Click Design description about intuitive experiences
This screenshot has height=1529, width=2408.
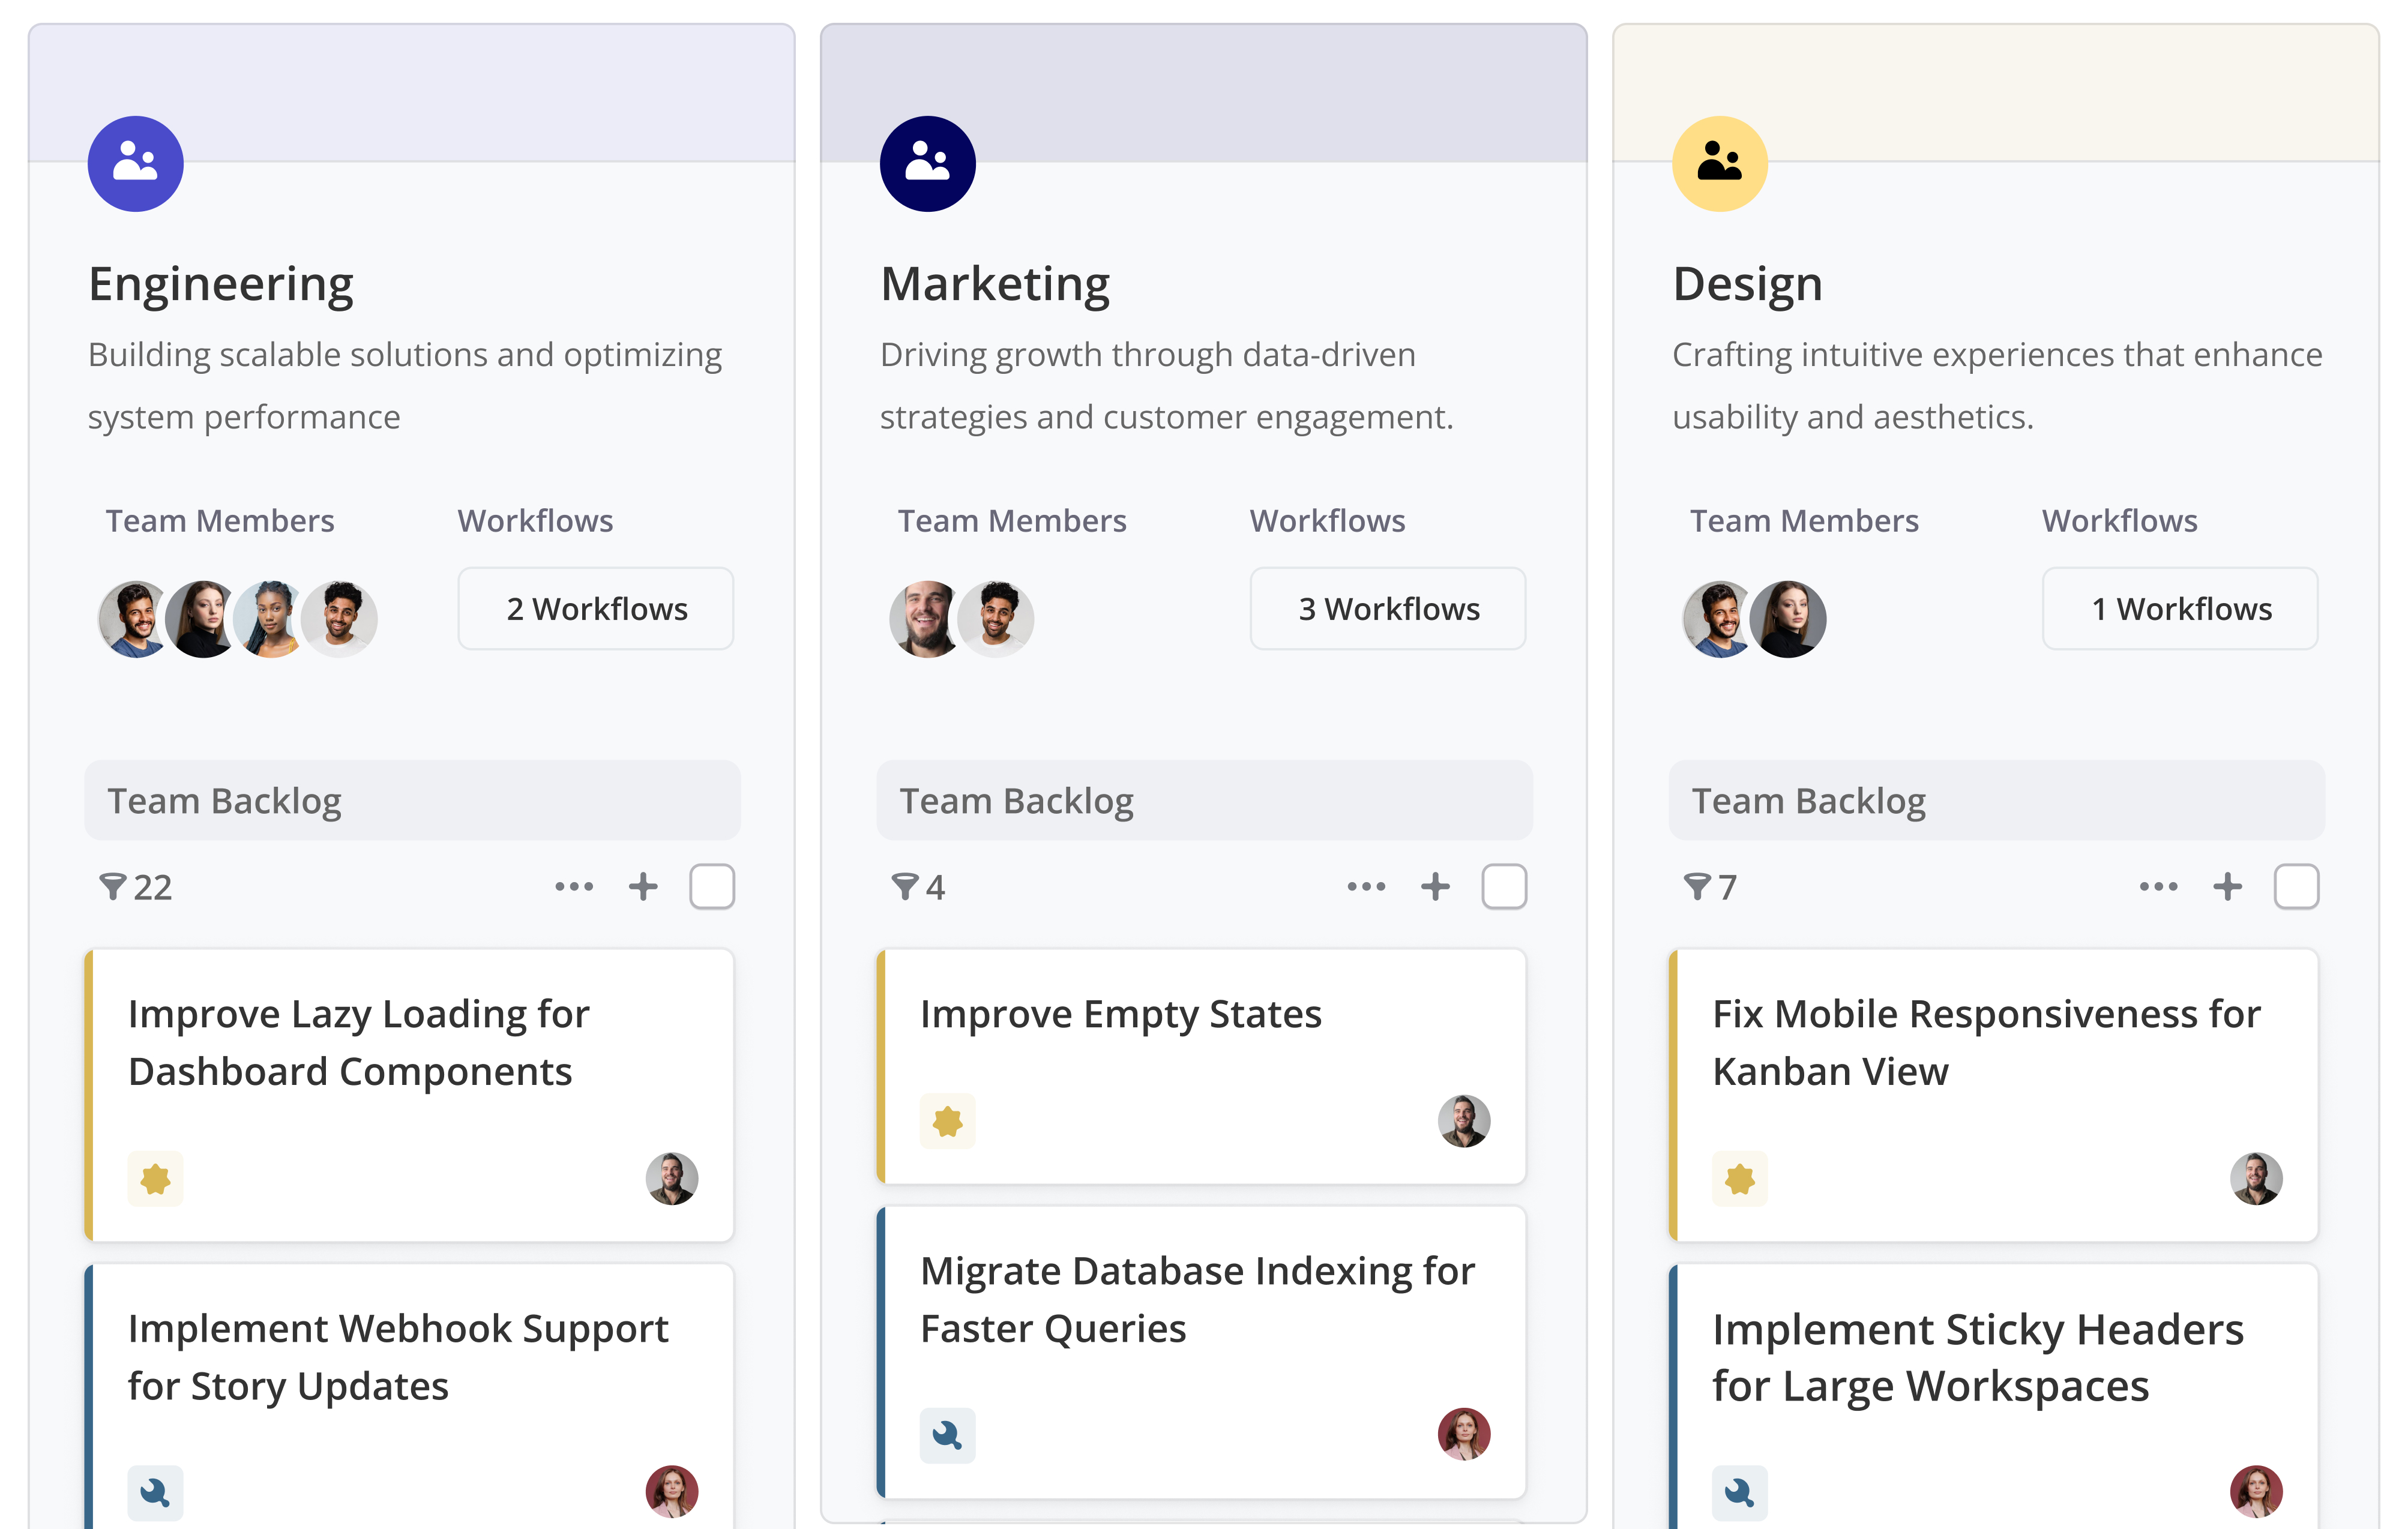coord(1997,386)
